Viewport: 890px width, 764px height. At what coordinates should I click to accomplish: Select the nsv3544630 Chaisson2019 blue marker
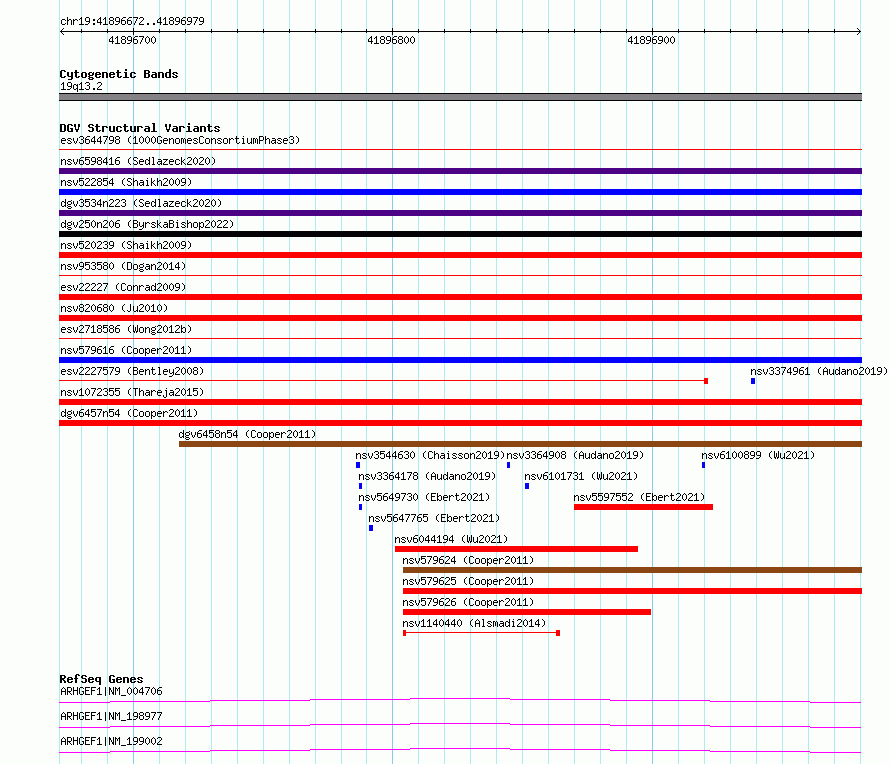358,465
